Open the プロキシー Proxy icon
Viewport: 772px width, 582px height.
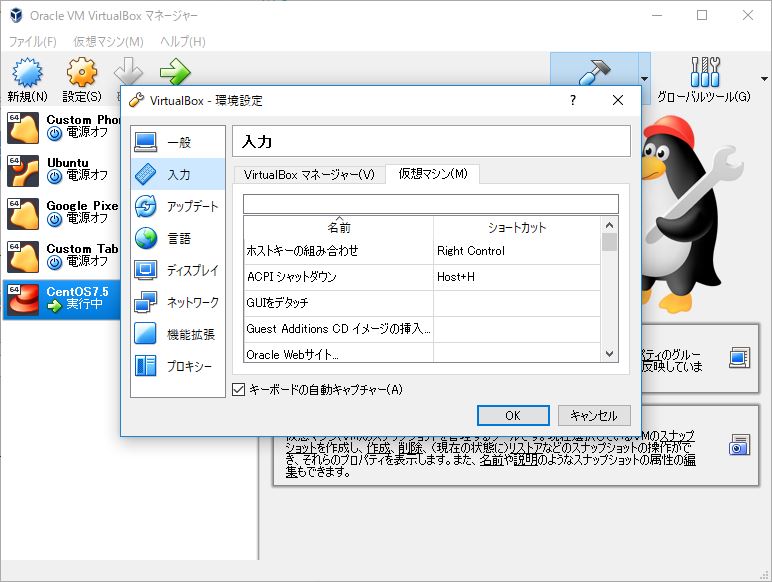146,366
